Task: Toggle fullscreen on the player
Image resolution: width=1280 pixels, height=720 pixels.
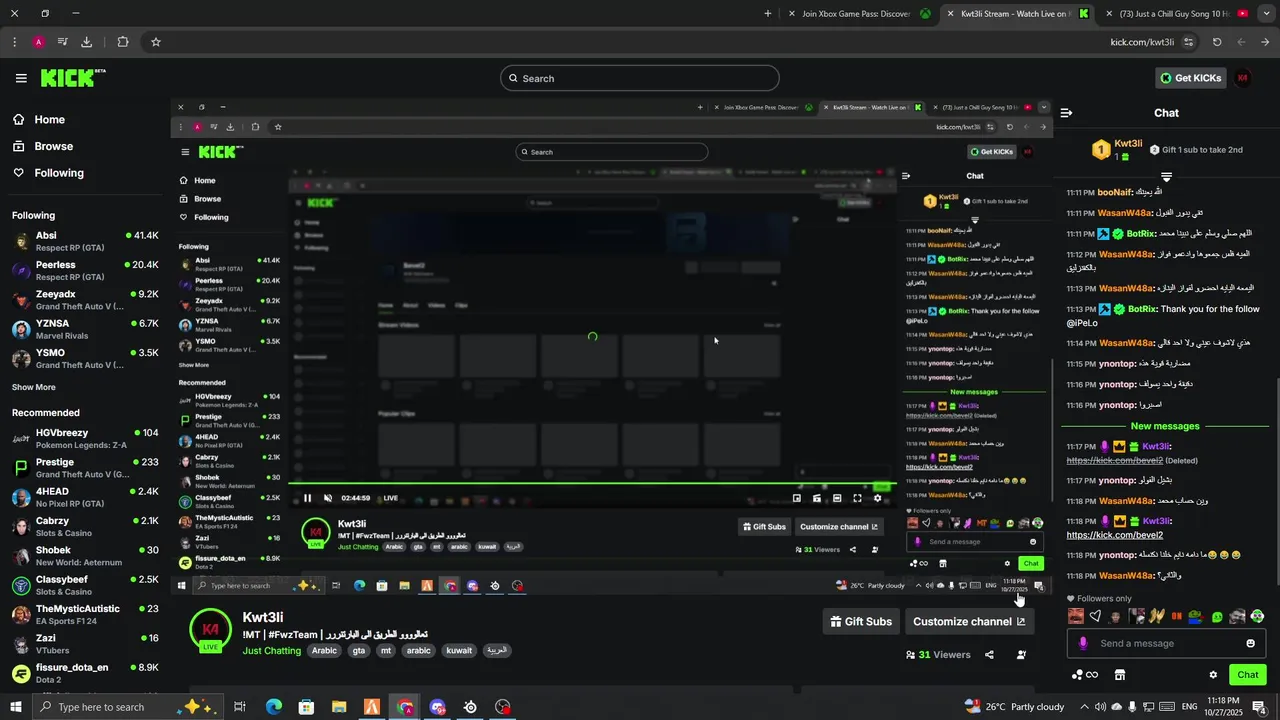Action: coord(857,498)
